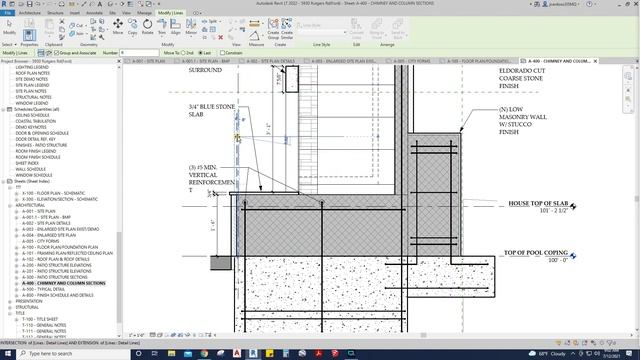Activate the Copy tool
640x360 pixels.
pyautogui.click(x=133, y=27)
